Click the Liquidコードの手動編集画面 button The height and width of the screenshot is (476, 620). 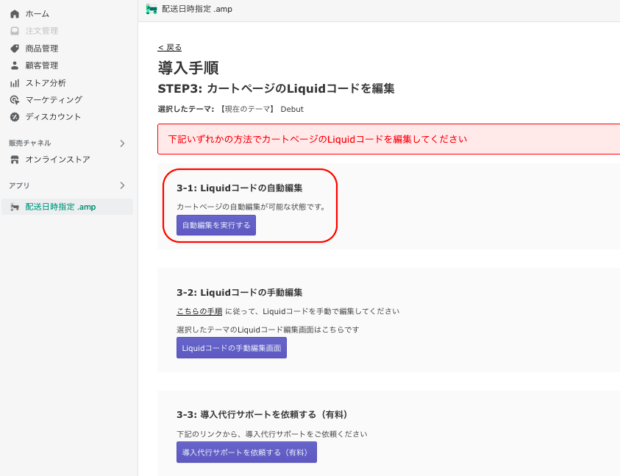[231, 348]
